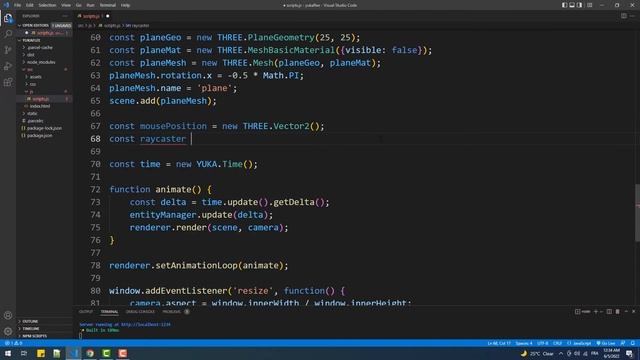
Task: Click CRLF end-of-line setting
Action: tap(557, 343)
